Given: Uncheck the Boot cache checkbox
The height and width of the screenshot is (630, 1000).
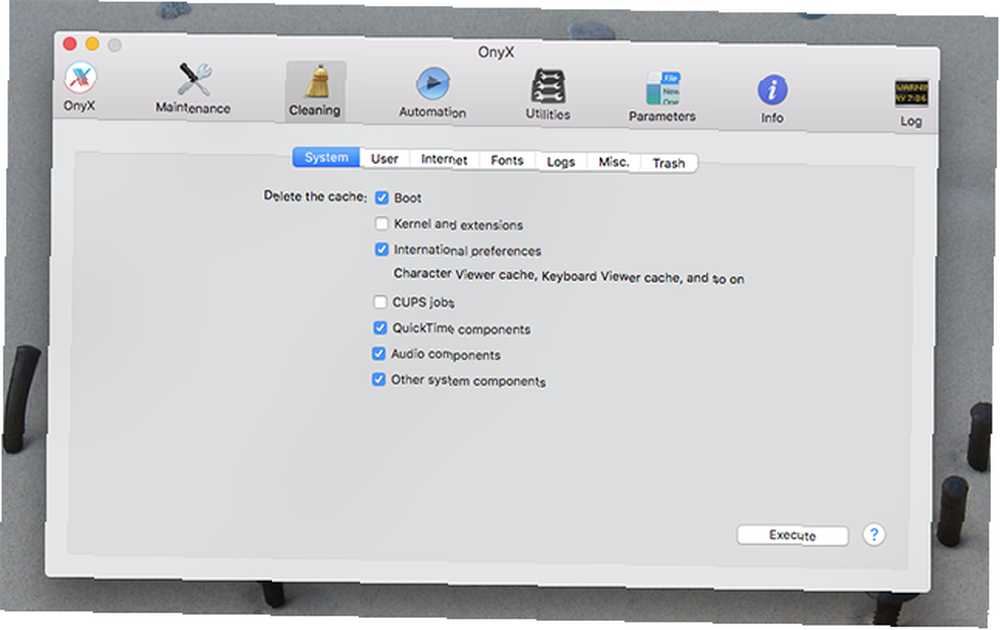Looking at the screenshot, I should click(381, 198).
